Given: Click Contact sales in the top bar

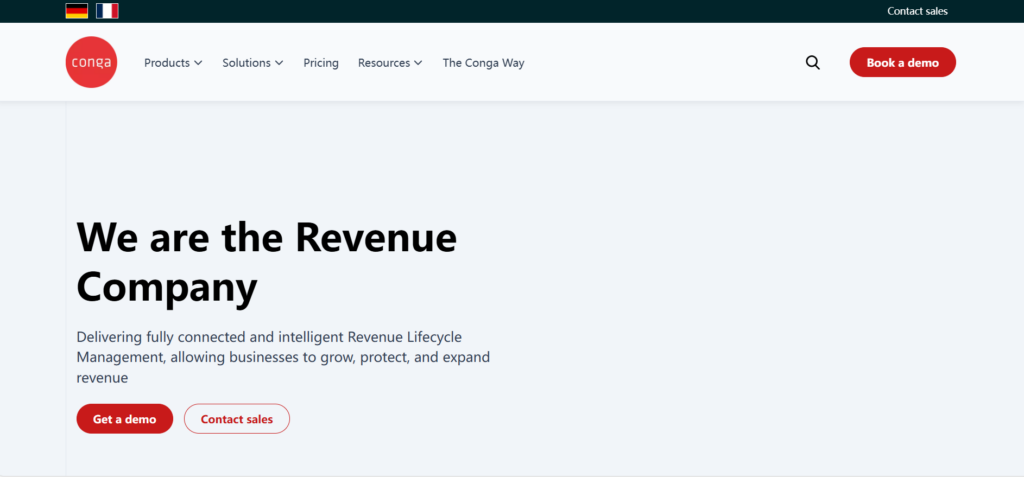Looking at the screenshot, I should 917,11.
